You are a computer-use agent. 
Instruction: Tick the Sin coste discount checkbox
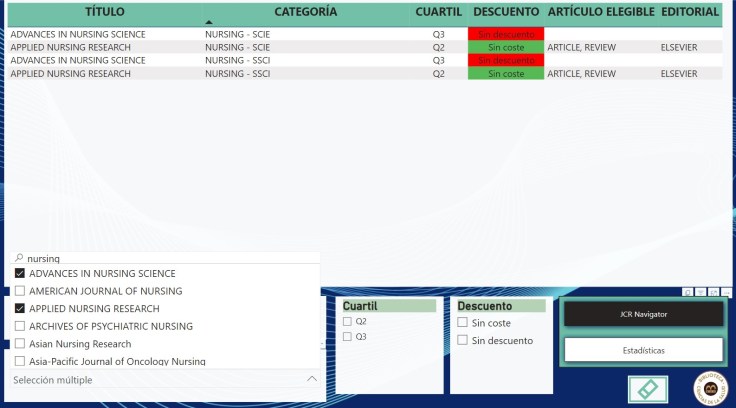coord(462,323)
